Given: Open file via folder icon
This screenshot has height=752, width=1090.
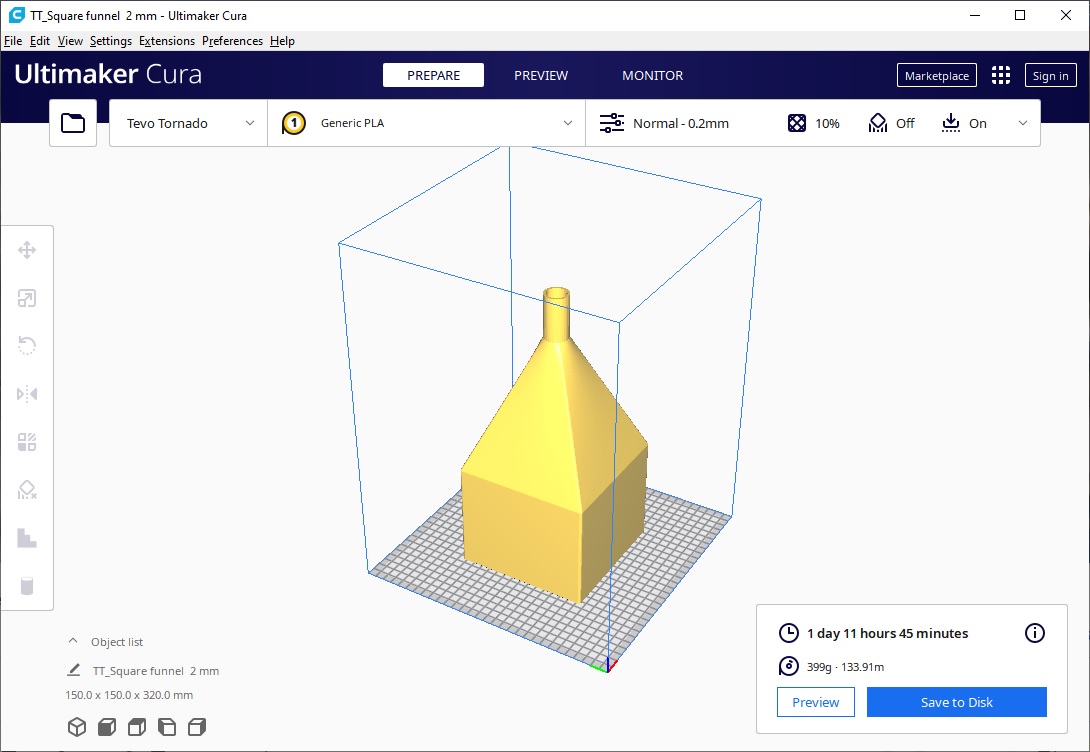Looking at the screenshot, I should coord(73,123).
